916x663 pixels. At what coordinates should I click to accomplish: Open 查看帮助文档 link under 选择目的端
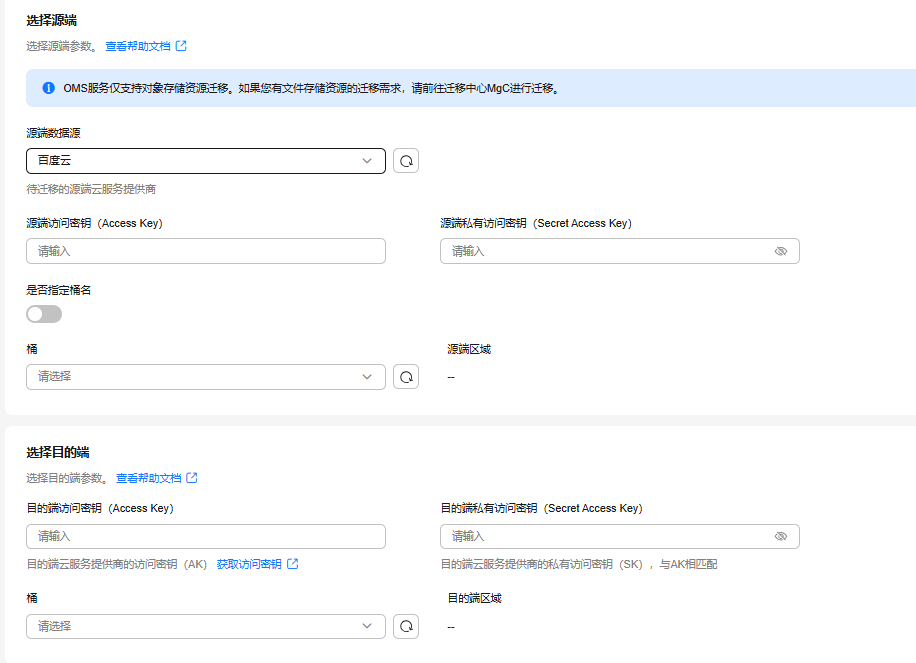148,478
